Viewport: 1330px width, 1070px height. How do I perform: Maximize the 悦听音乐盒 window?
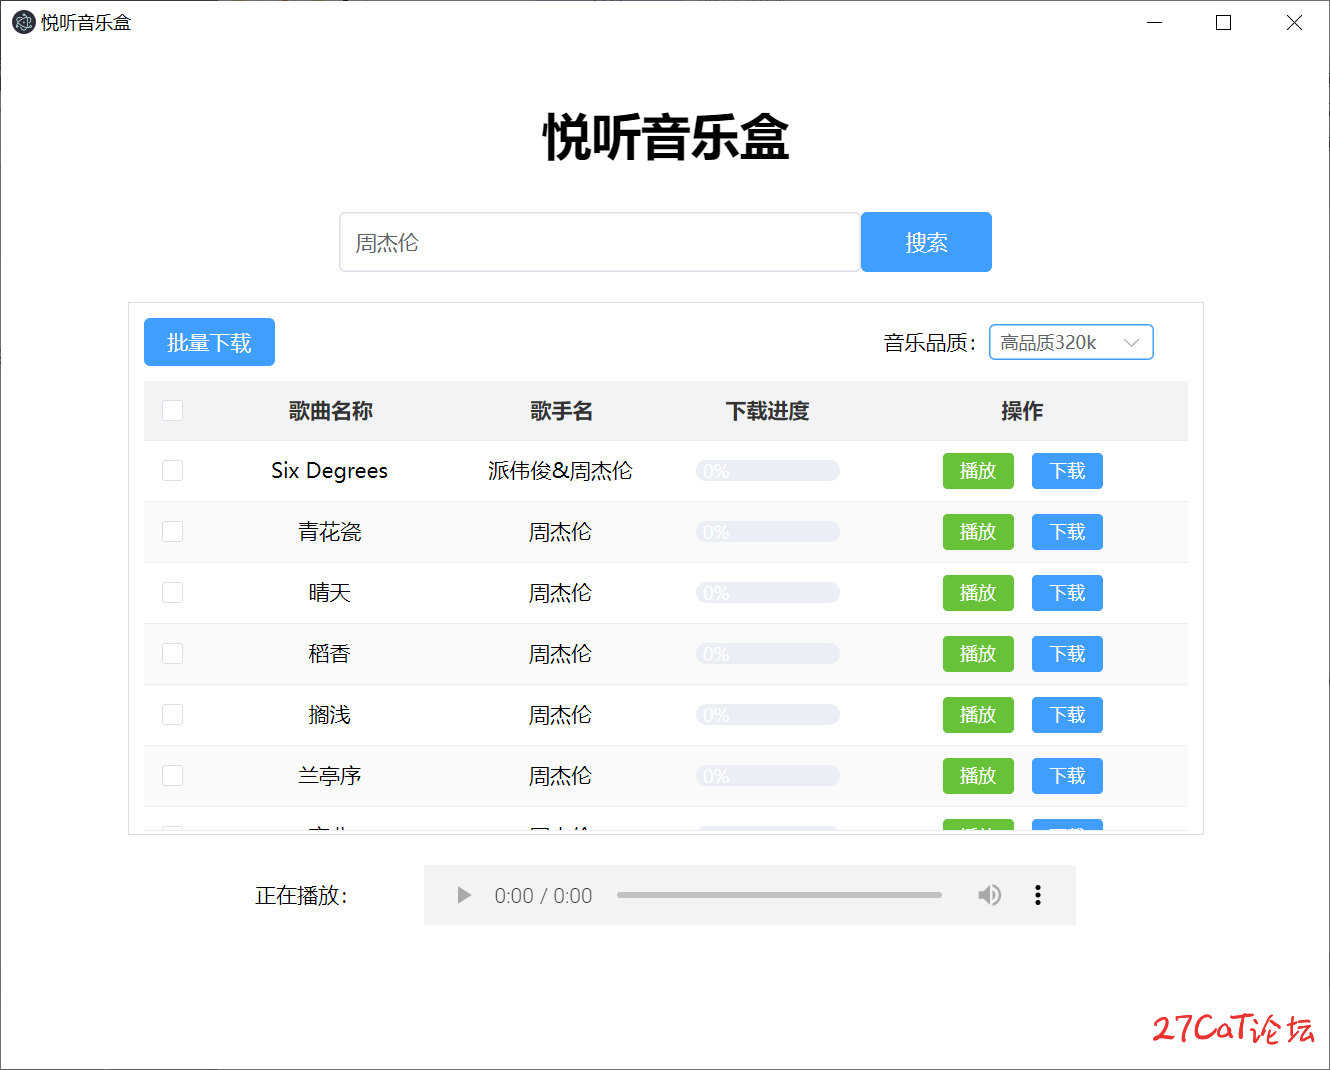tap(1223, 22)
